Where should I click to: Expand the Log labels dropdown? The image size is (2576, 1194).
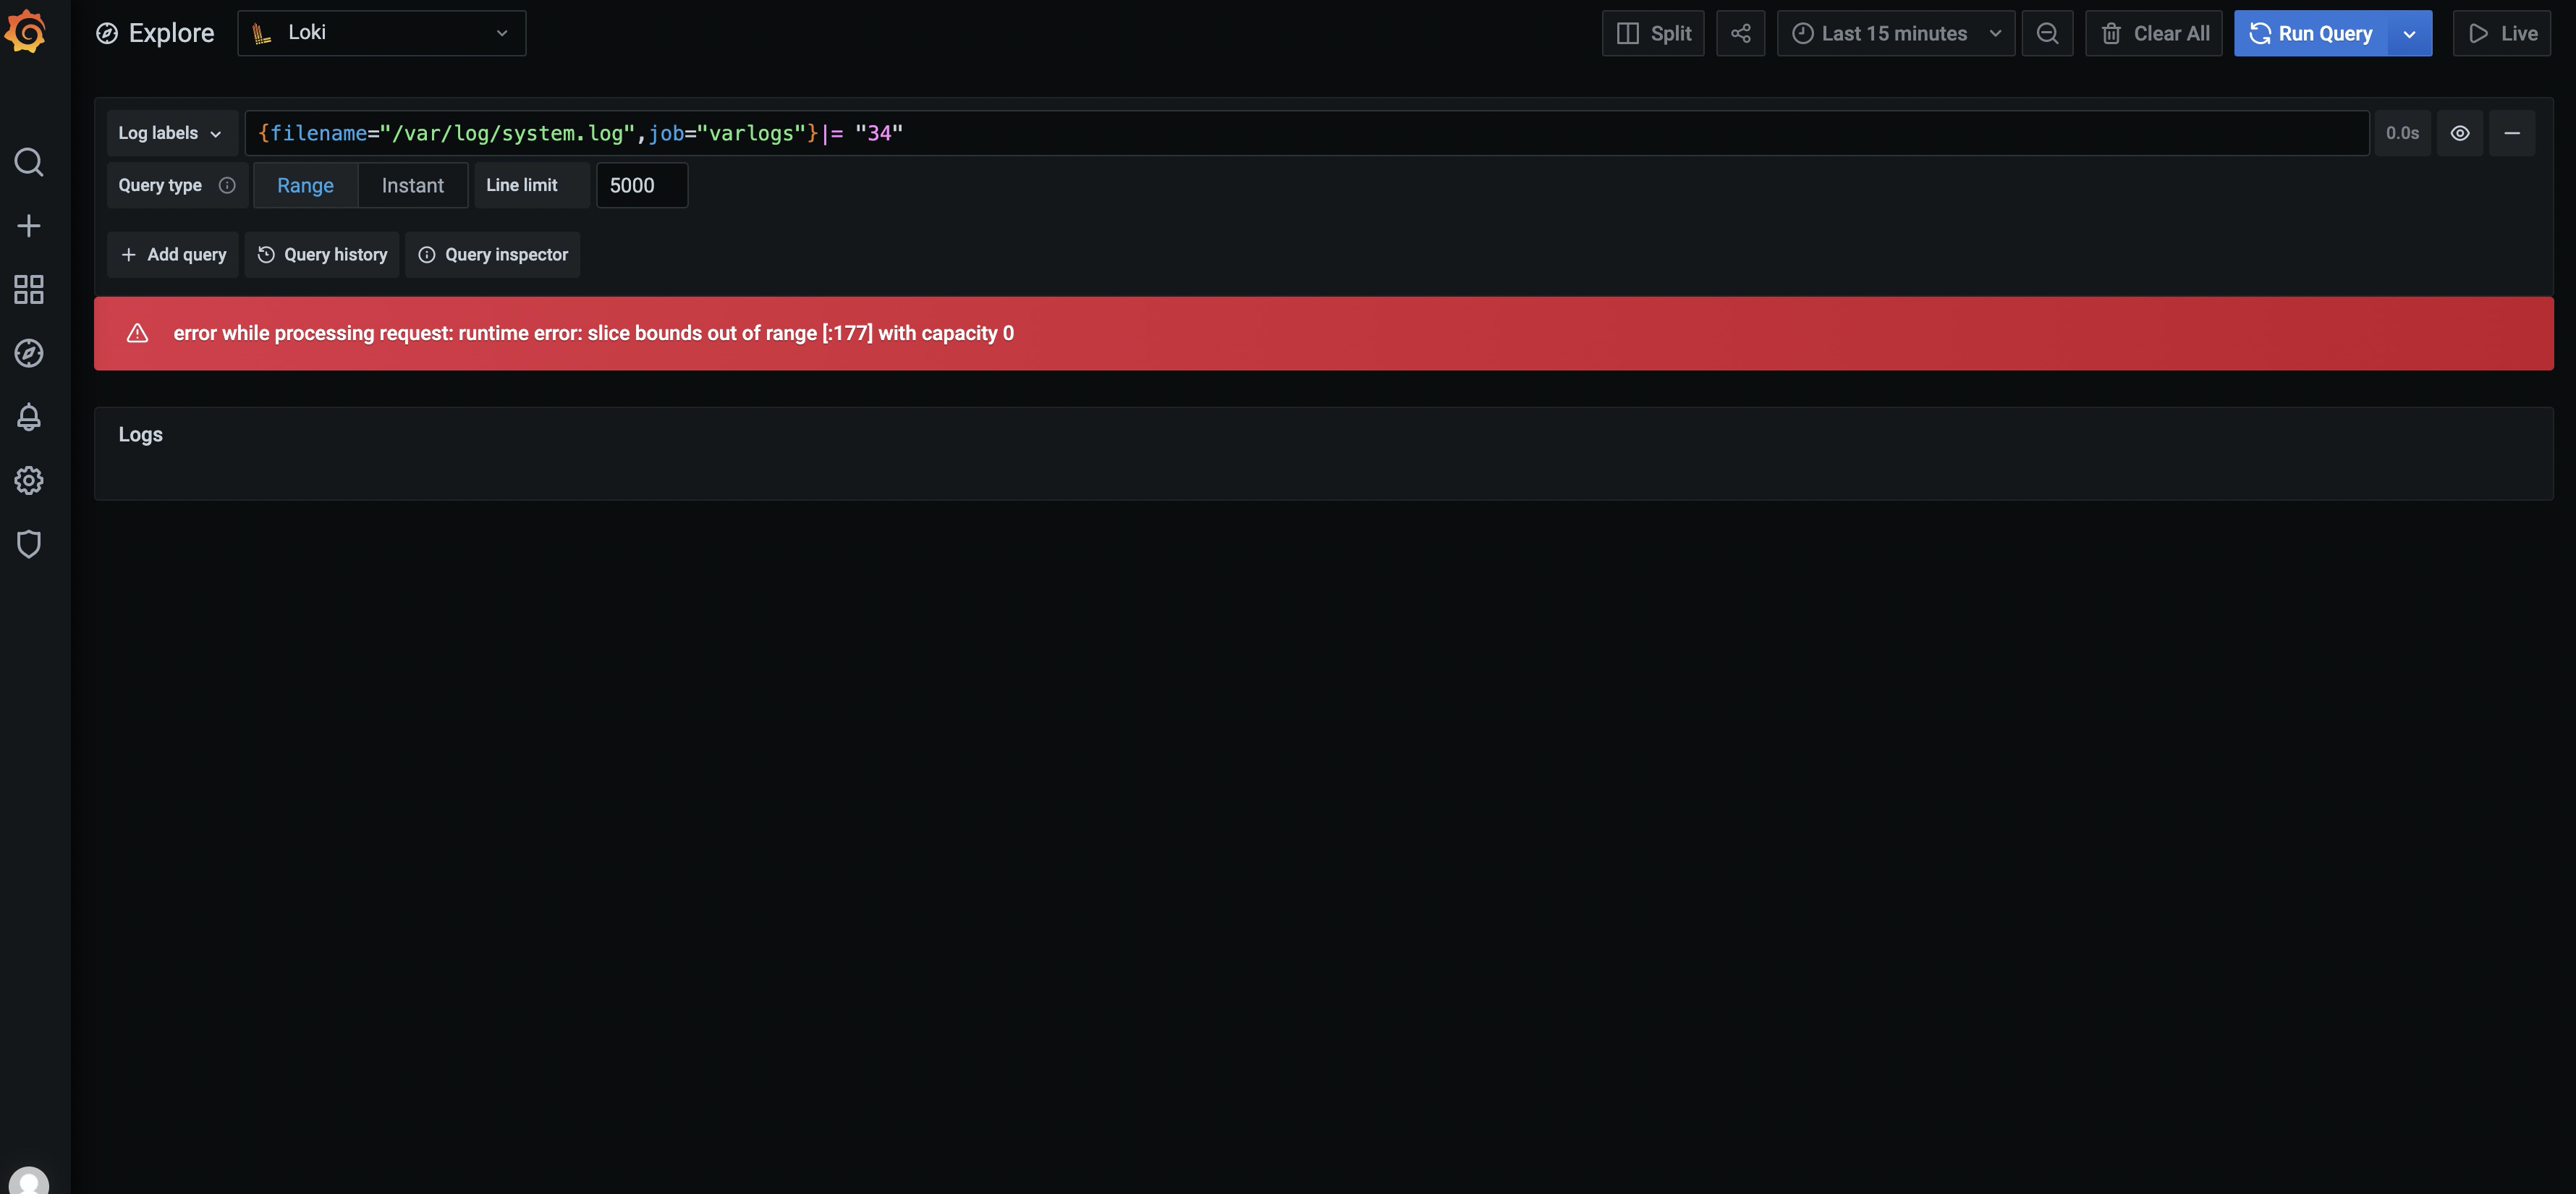[x=171, y=132]
